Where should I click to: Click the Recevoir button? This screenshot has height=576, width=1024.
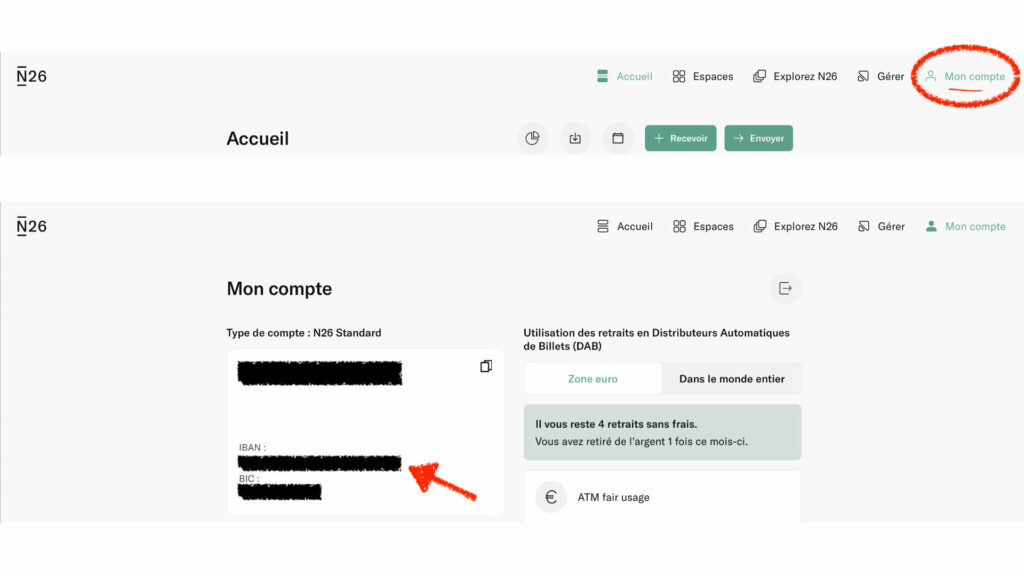tap(681, 138)
